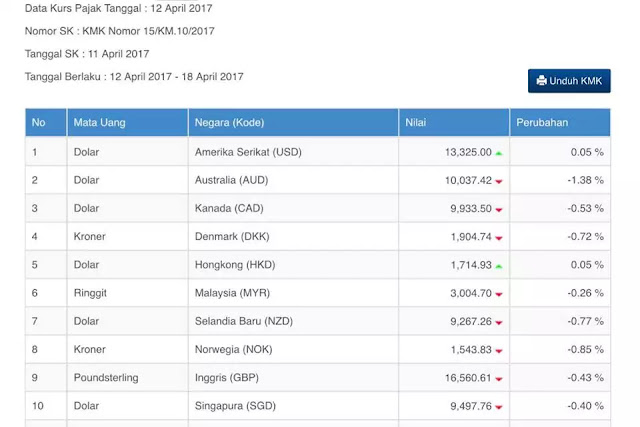Click the red down arrow beside 1,543.83

click(499, 351)
